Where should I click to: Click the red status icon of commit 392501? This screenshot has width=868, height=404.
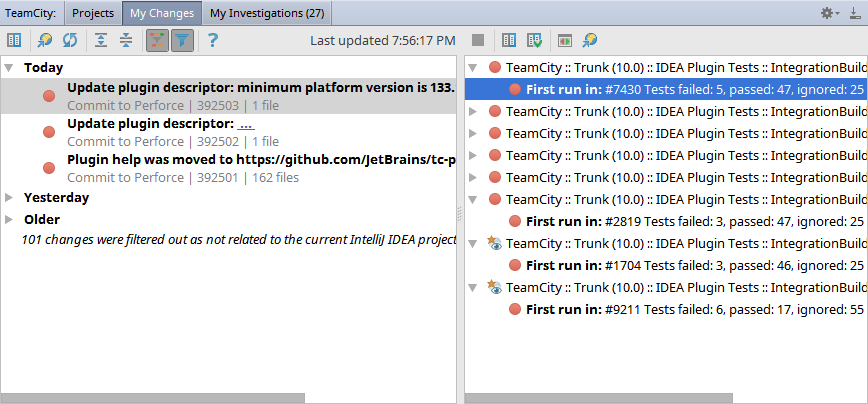49,168
